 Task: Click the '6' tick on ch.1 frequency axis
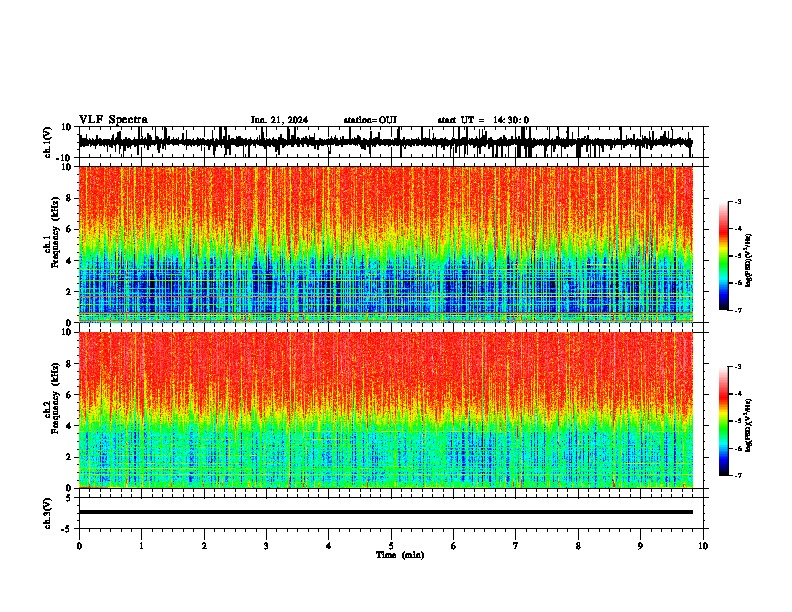pyautogui.click(x=69, y=229)
